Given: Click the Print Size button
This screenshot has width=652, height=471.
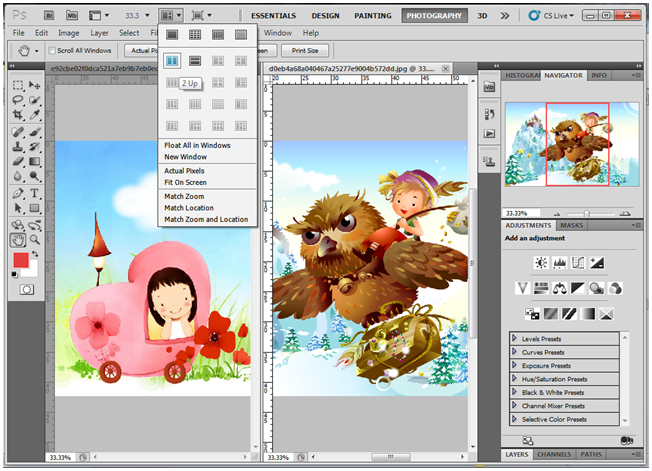Looking at the screenshot, I should [x=305, y=50].
